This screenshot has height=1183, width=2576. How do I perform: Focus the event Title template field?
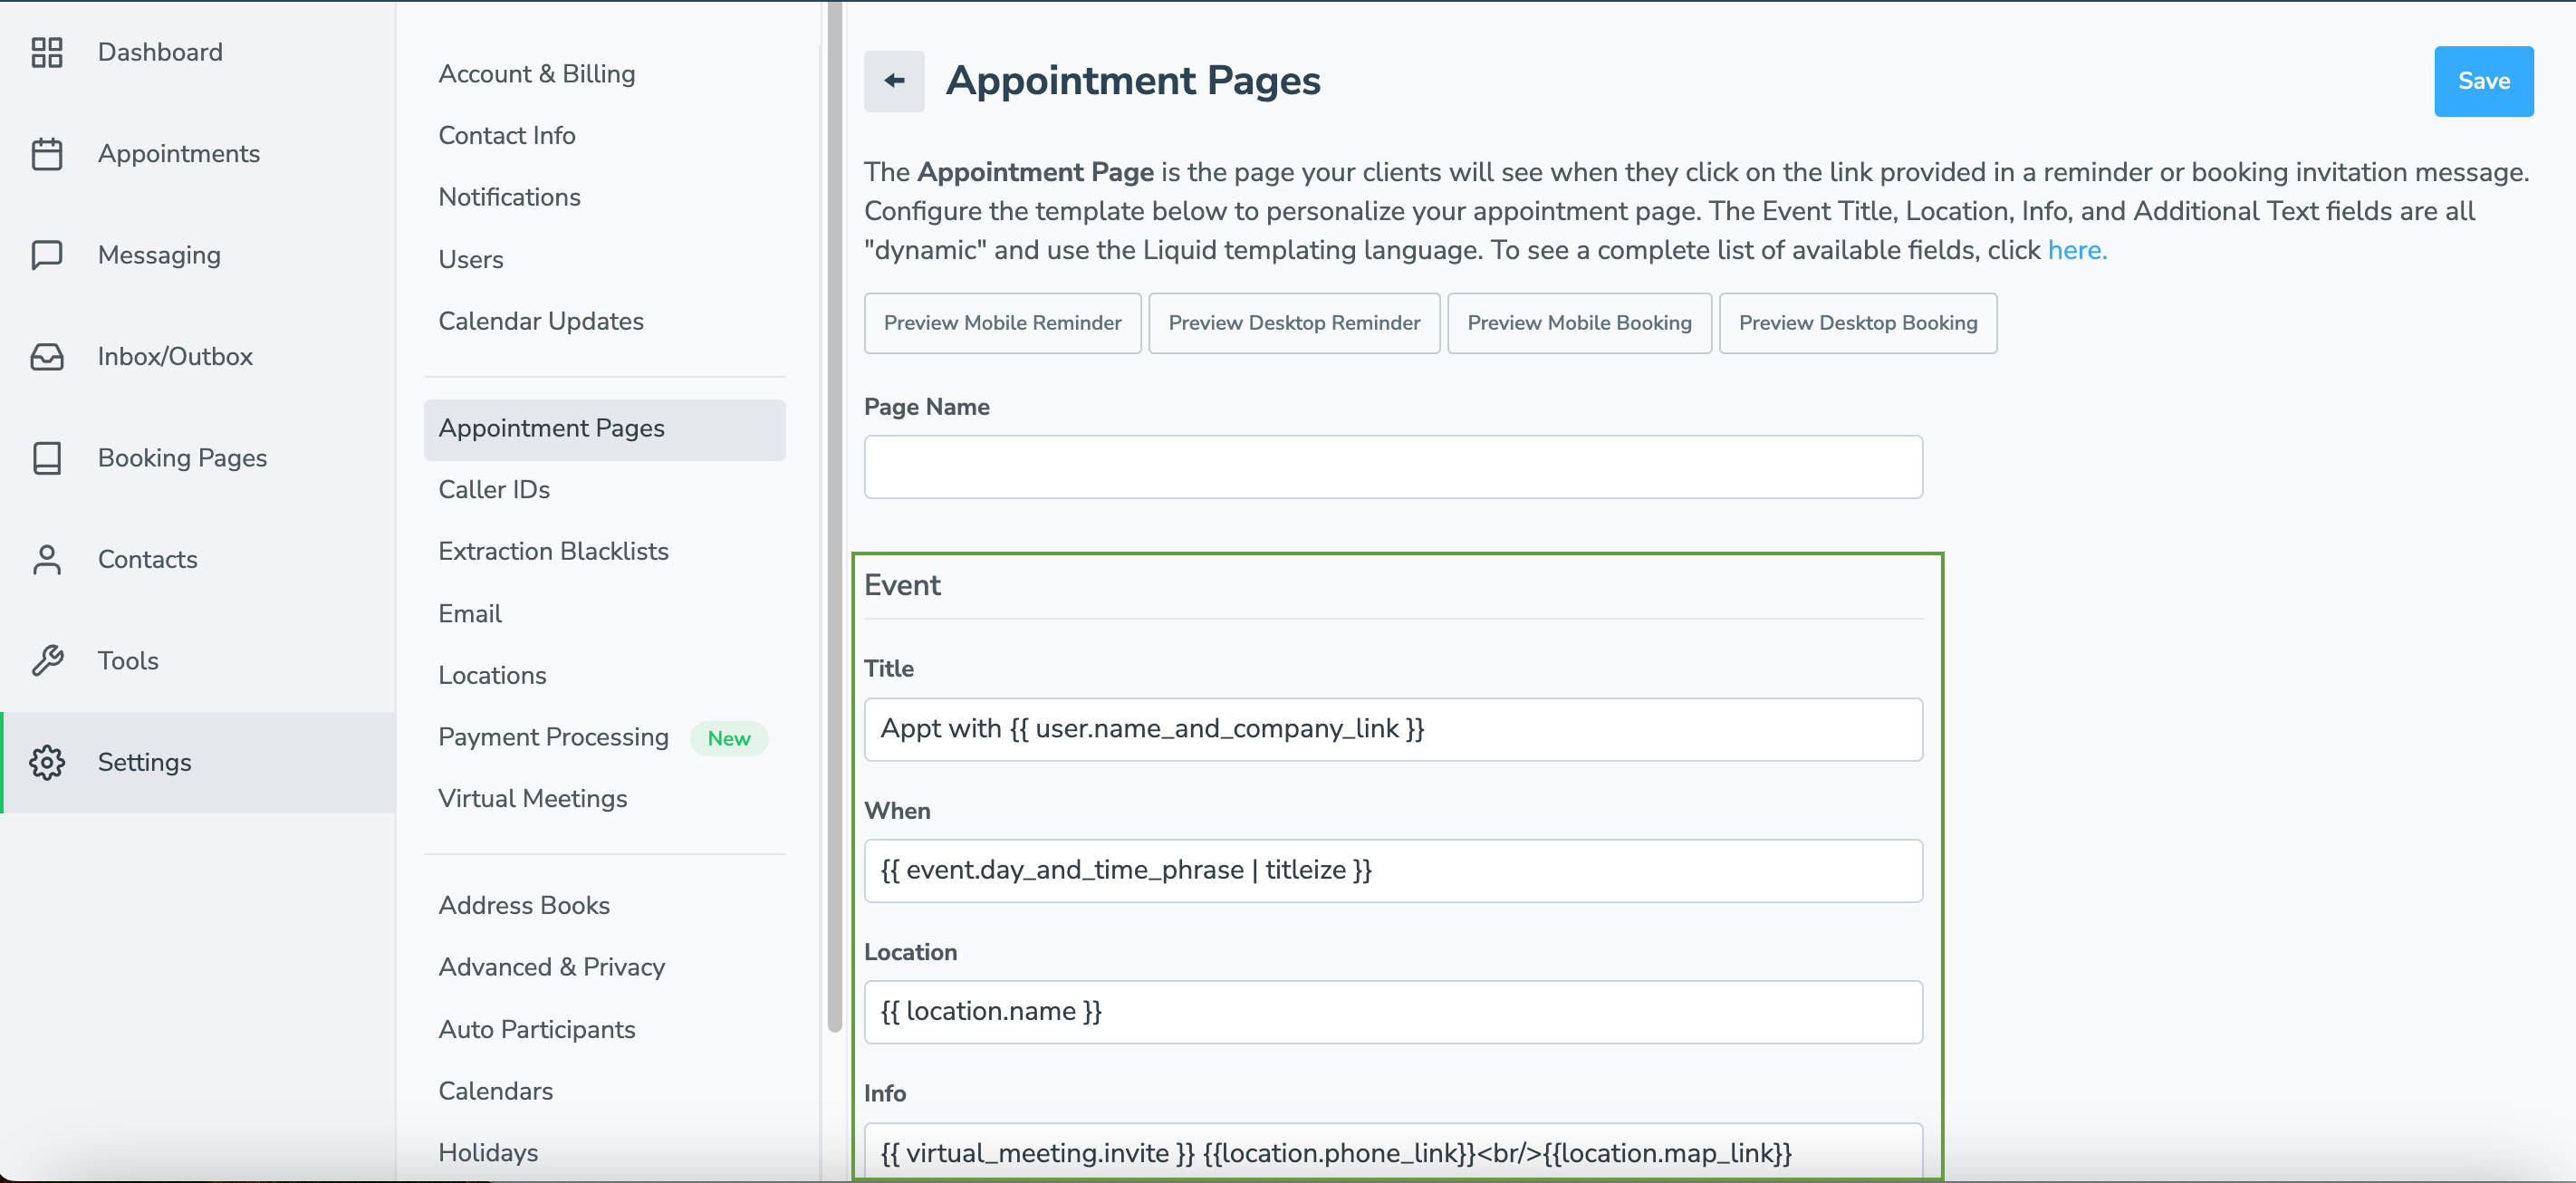pos(1392,729)
